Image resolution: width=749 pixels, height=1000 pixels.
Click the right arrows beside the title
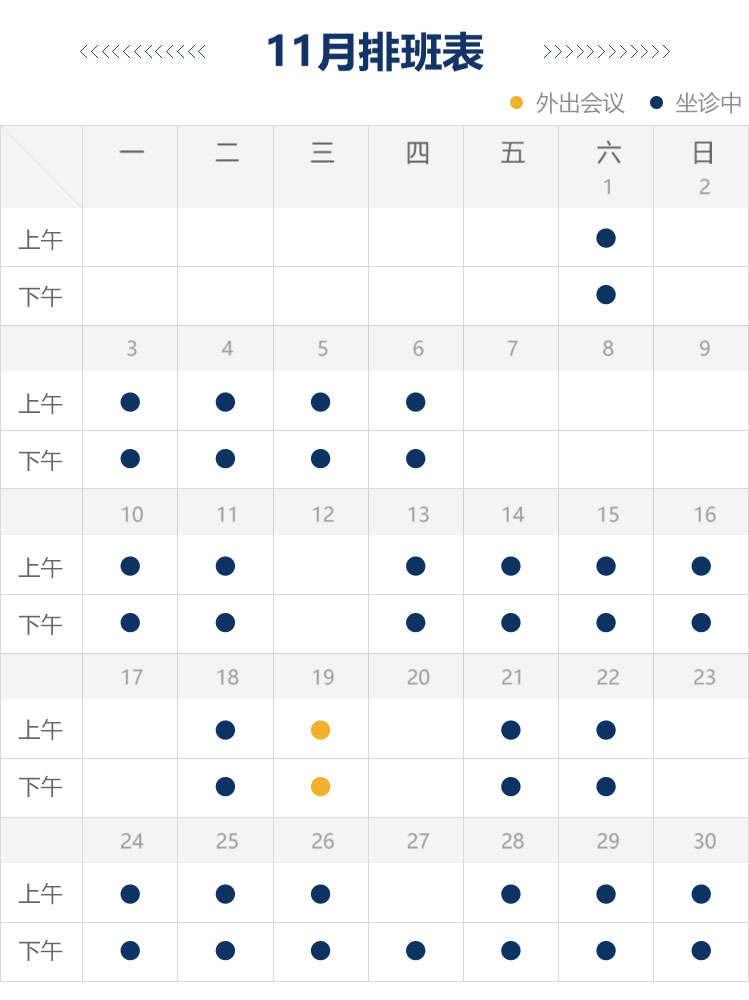(606, 52)
